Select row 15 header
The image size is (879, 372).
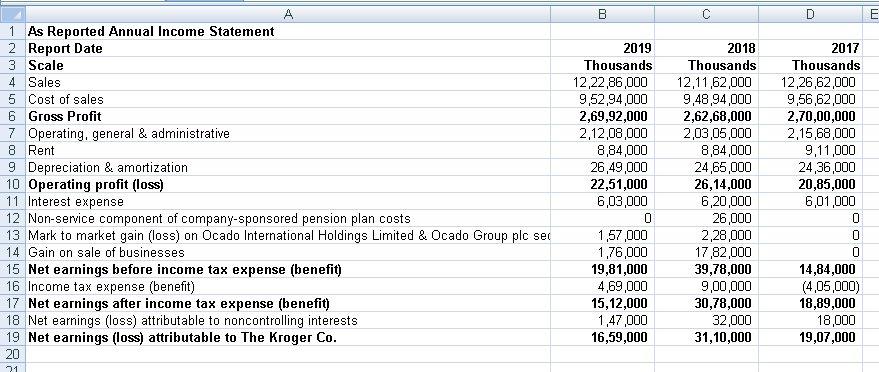(x=12, y=269)
